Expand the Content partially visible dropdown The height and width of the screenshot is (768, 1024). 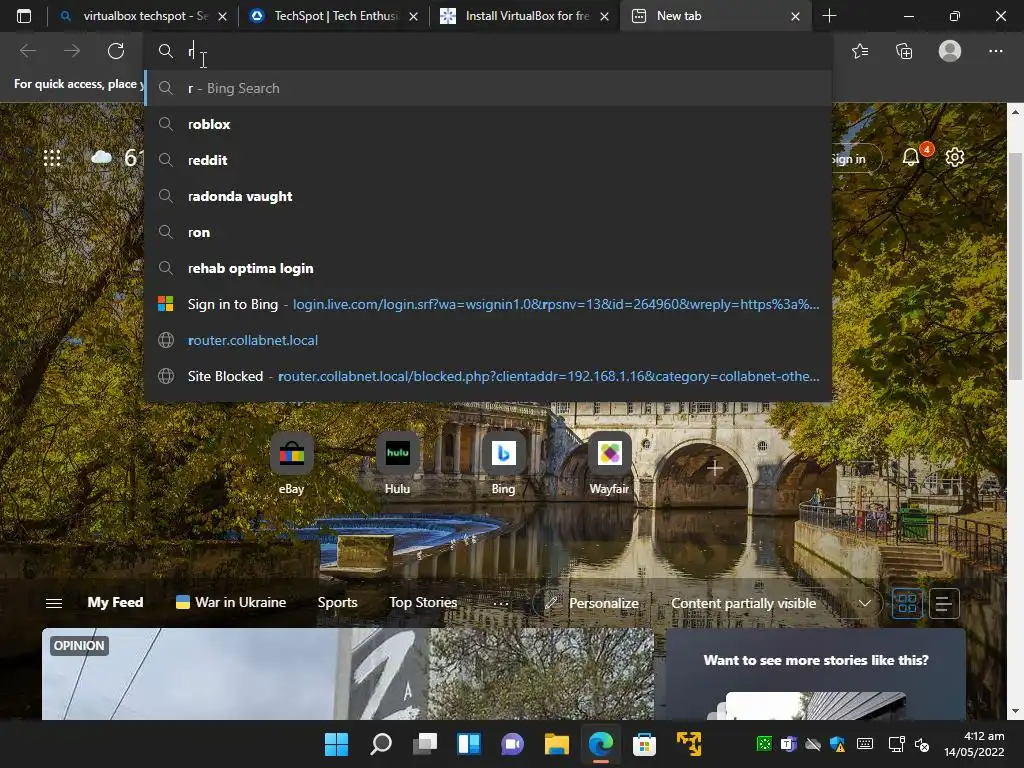865,603
